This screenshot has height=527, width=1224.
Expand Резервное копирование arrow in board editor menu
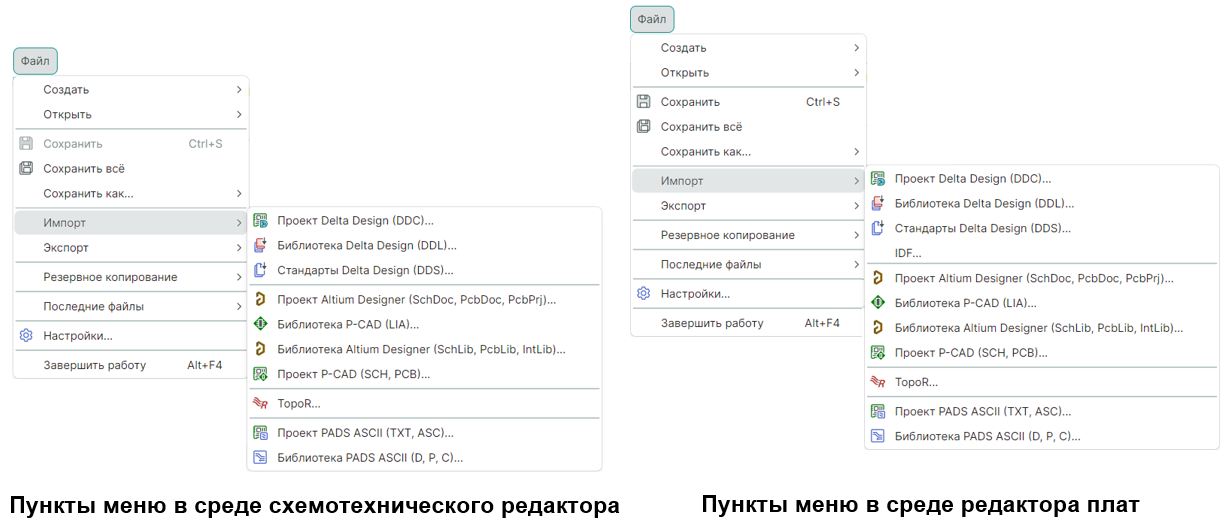857,235
